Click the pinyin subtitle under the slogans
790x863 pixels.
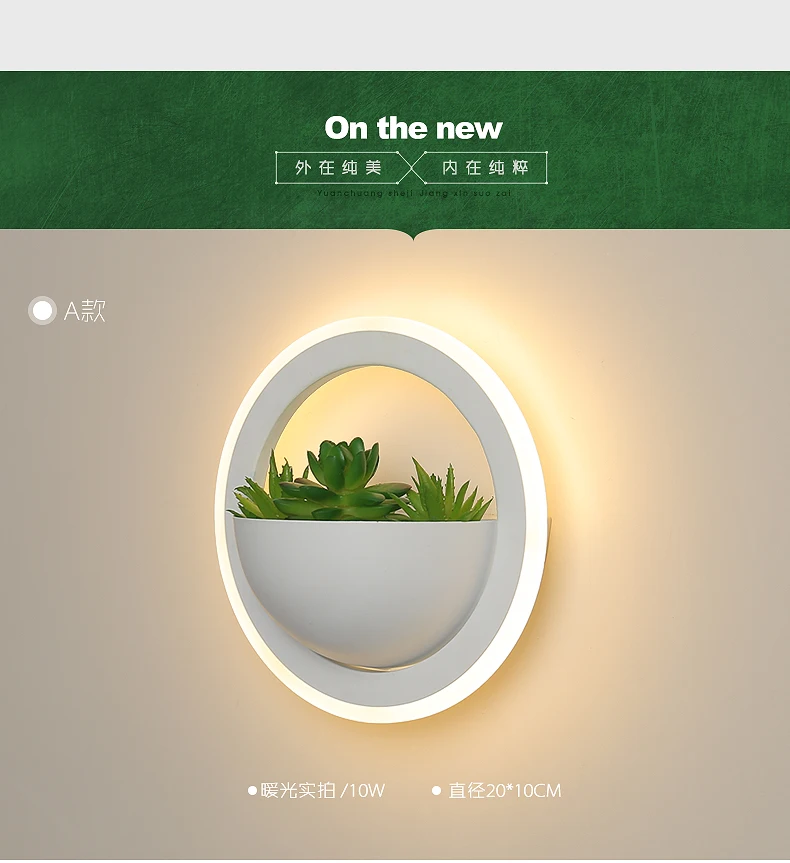414,193
